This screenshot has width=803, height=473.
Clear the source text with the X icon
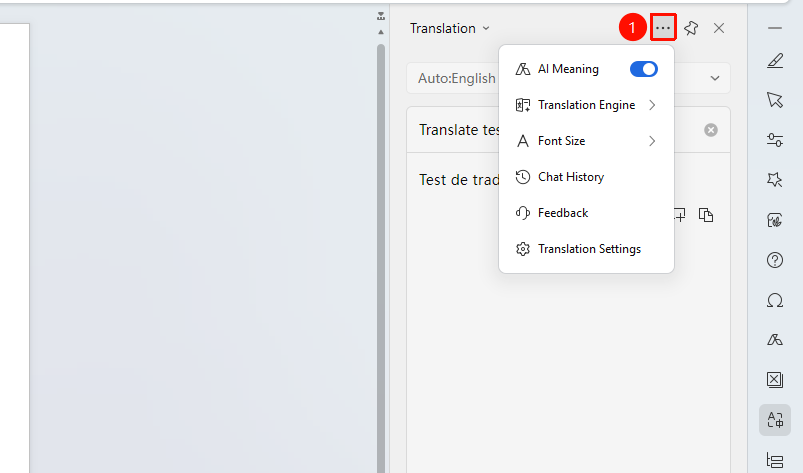point(711,130)
